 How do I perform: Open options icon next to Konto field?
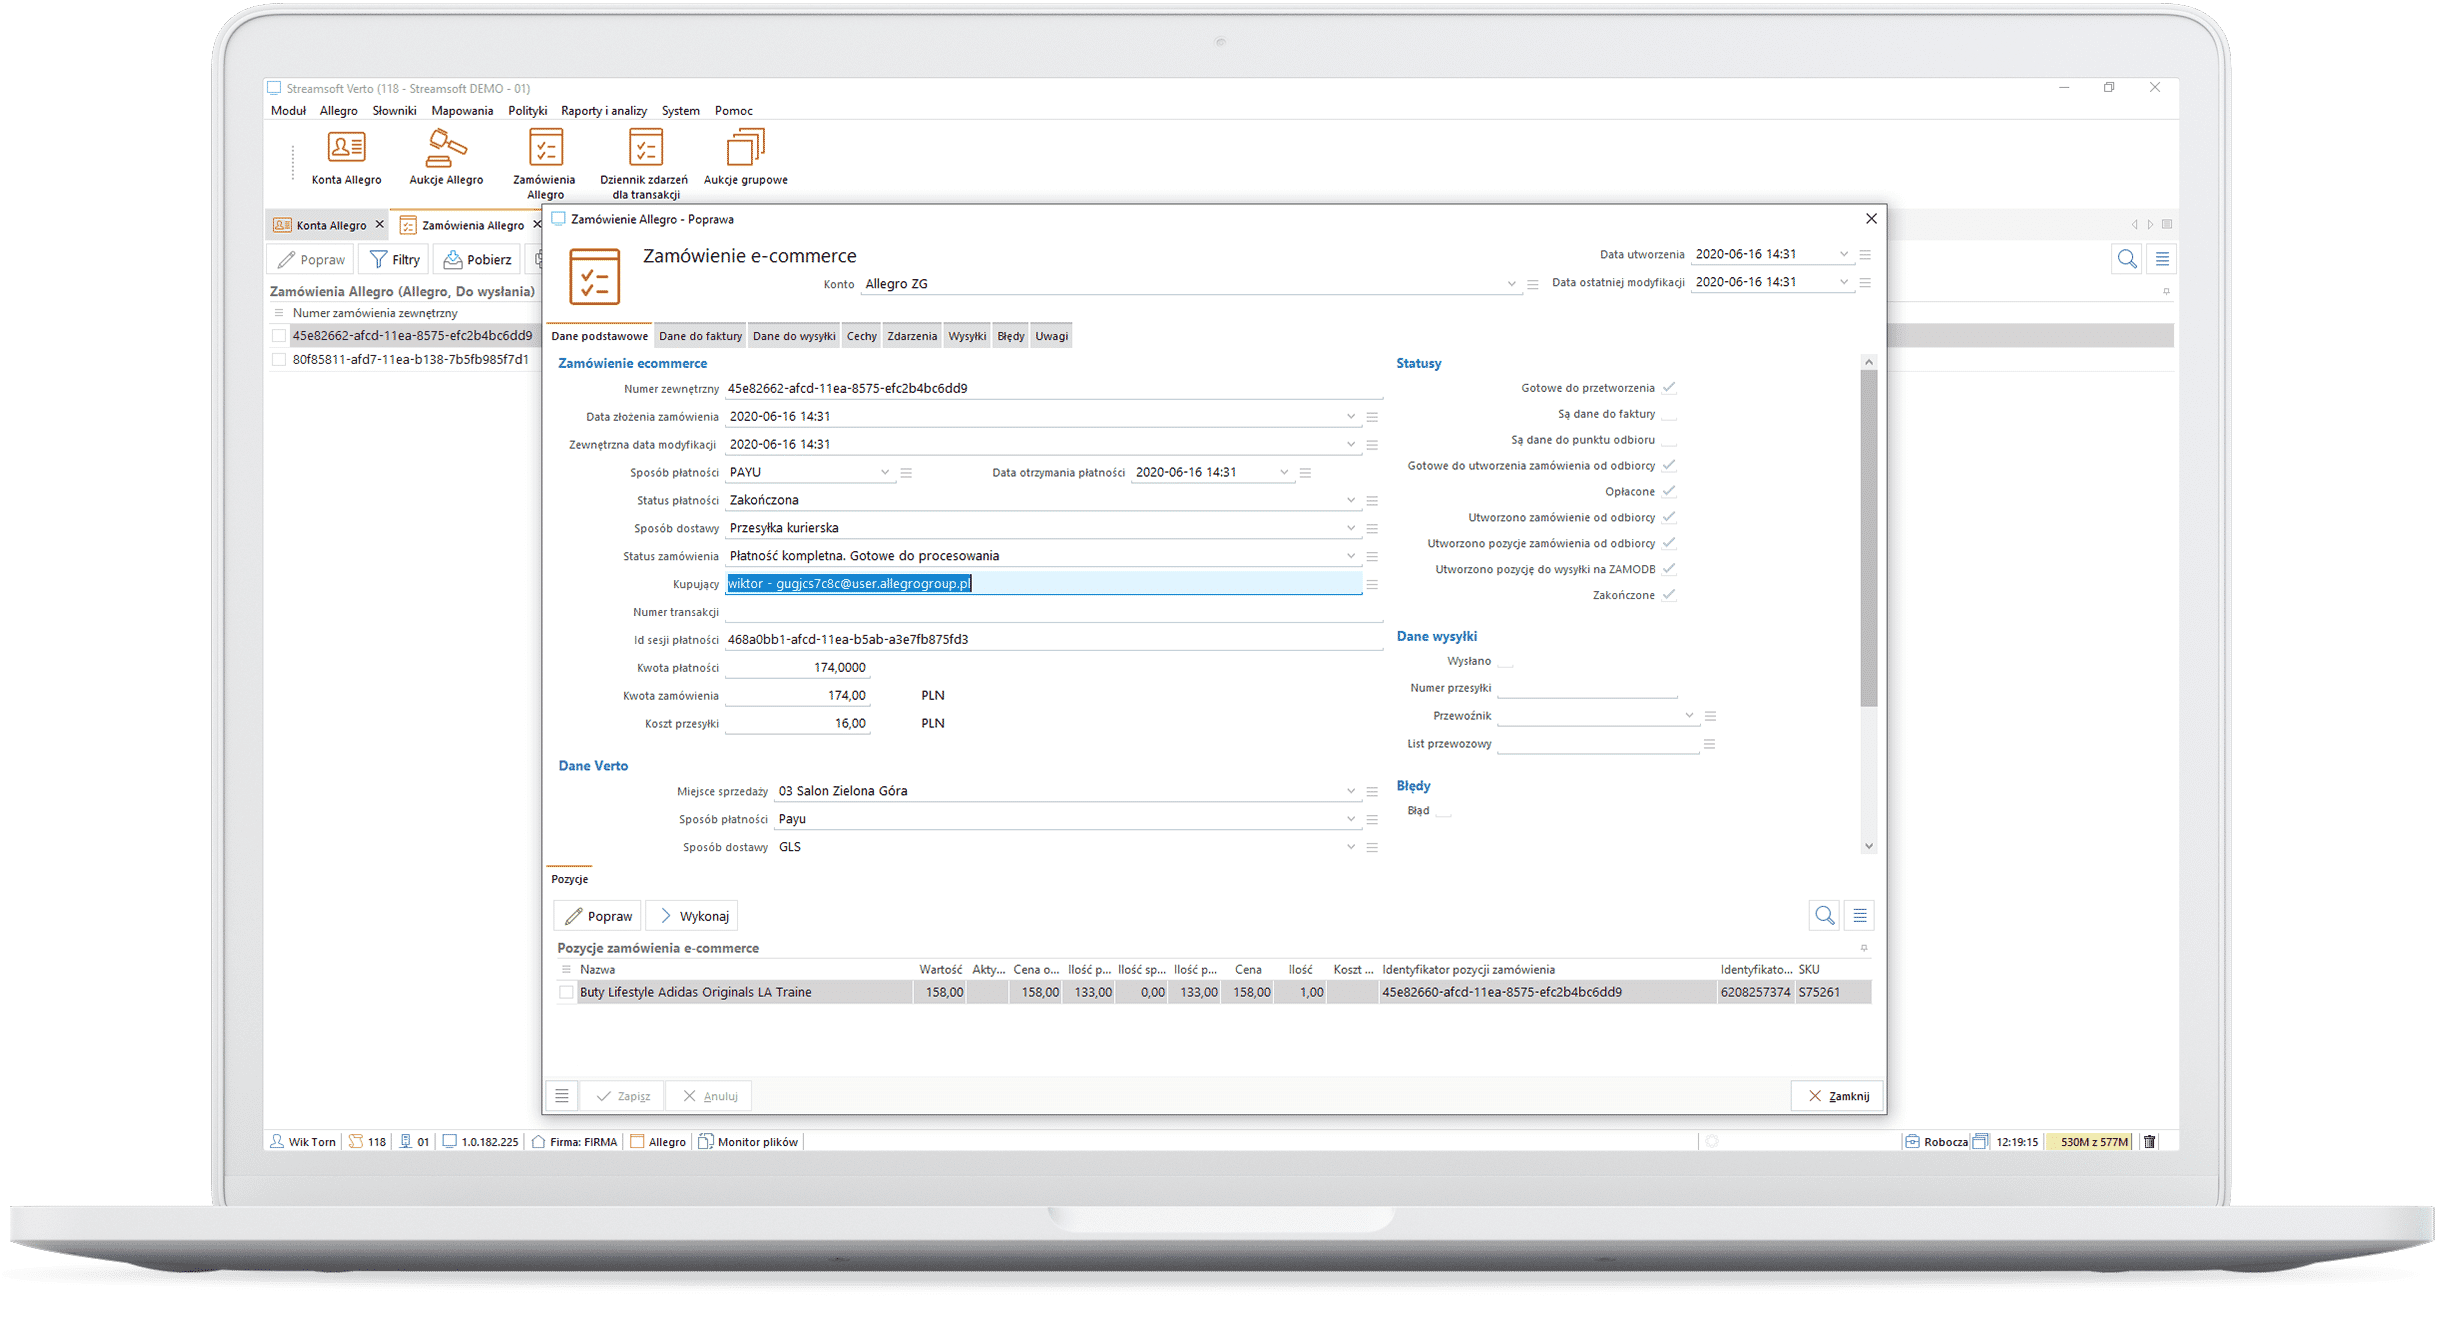click(1532, 284)
